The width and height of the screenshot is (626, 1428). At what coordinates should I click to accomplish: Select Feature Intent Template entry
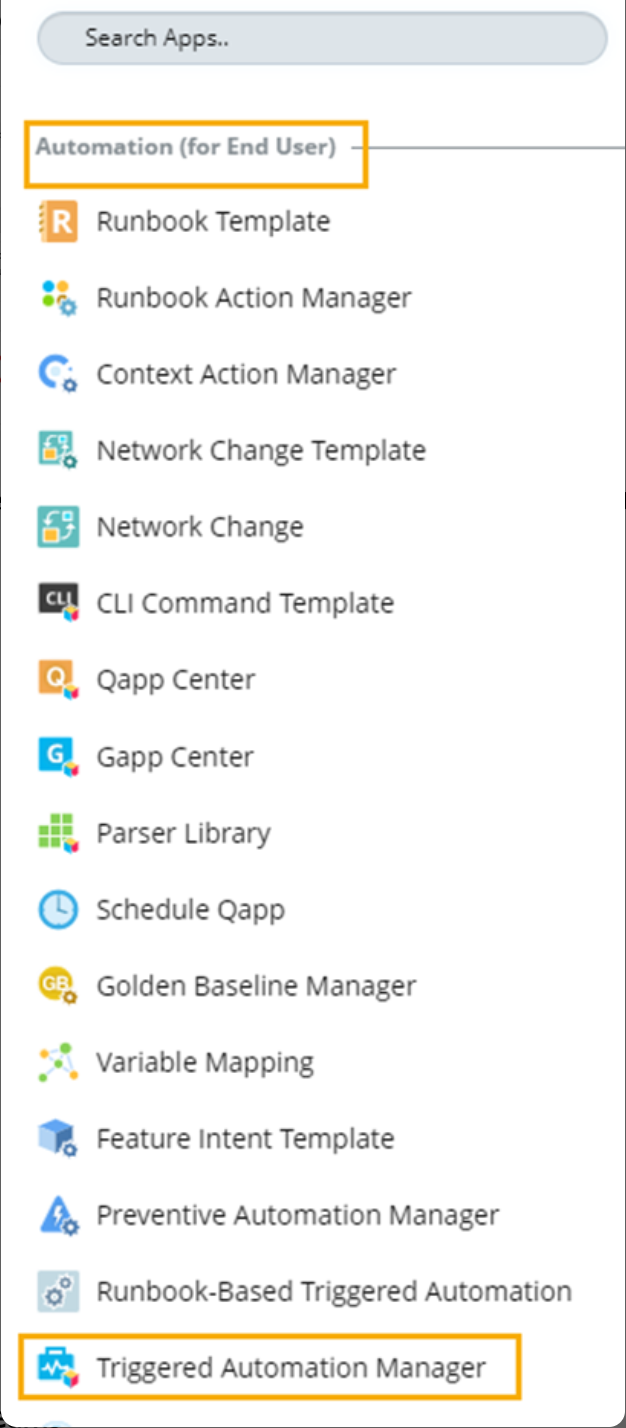(x=245, y=1139)
